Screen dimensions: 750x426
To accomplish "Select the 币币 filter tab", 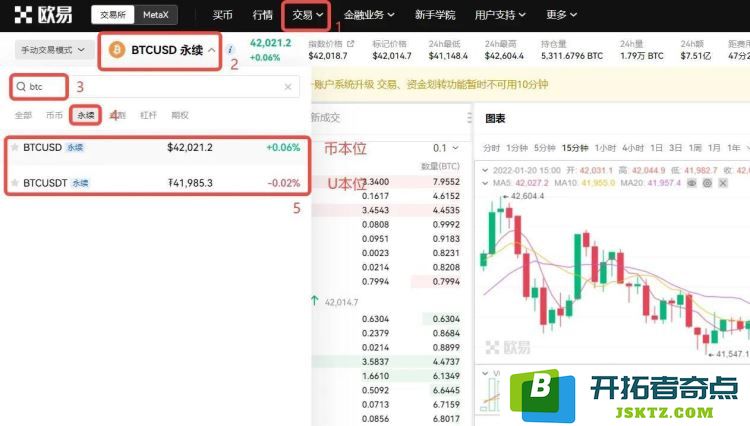I will click(x=54, y=115).
